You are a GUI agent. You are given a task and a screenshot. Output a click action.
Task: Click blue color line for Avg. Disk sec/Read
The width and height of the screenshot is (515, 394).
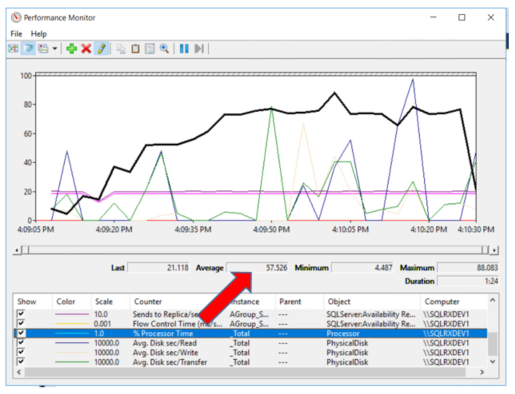coord(72,343)
